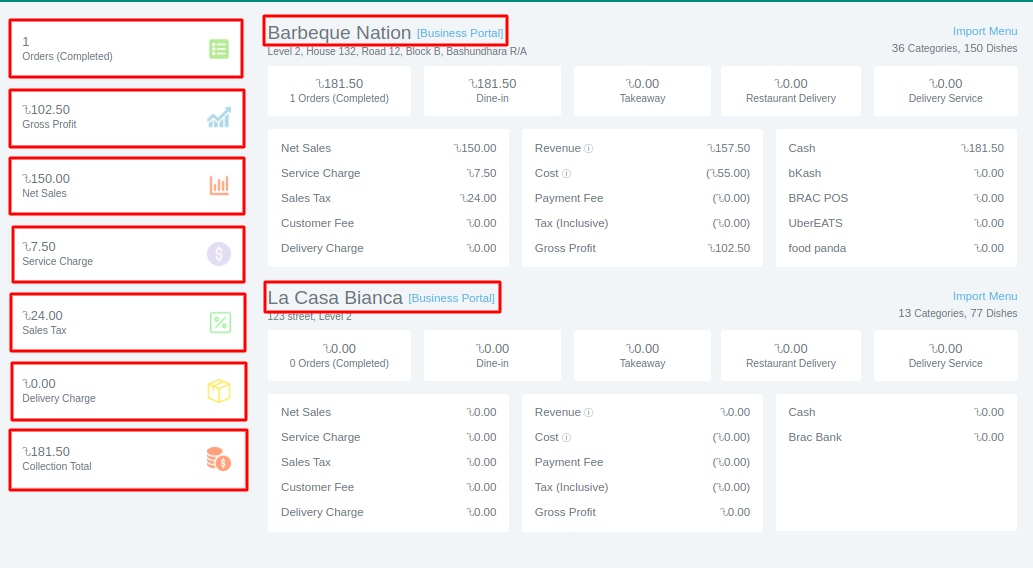The width and height of the screenshot is (1033, 568).
Task: Click the food panda payment row
Action: tap(896, 248)
